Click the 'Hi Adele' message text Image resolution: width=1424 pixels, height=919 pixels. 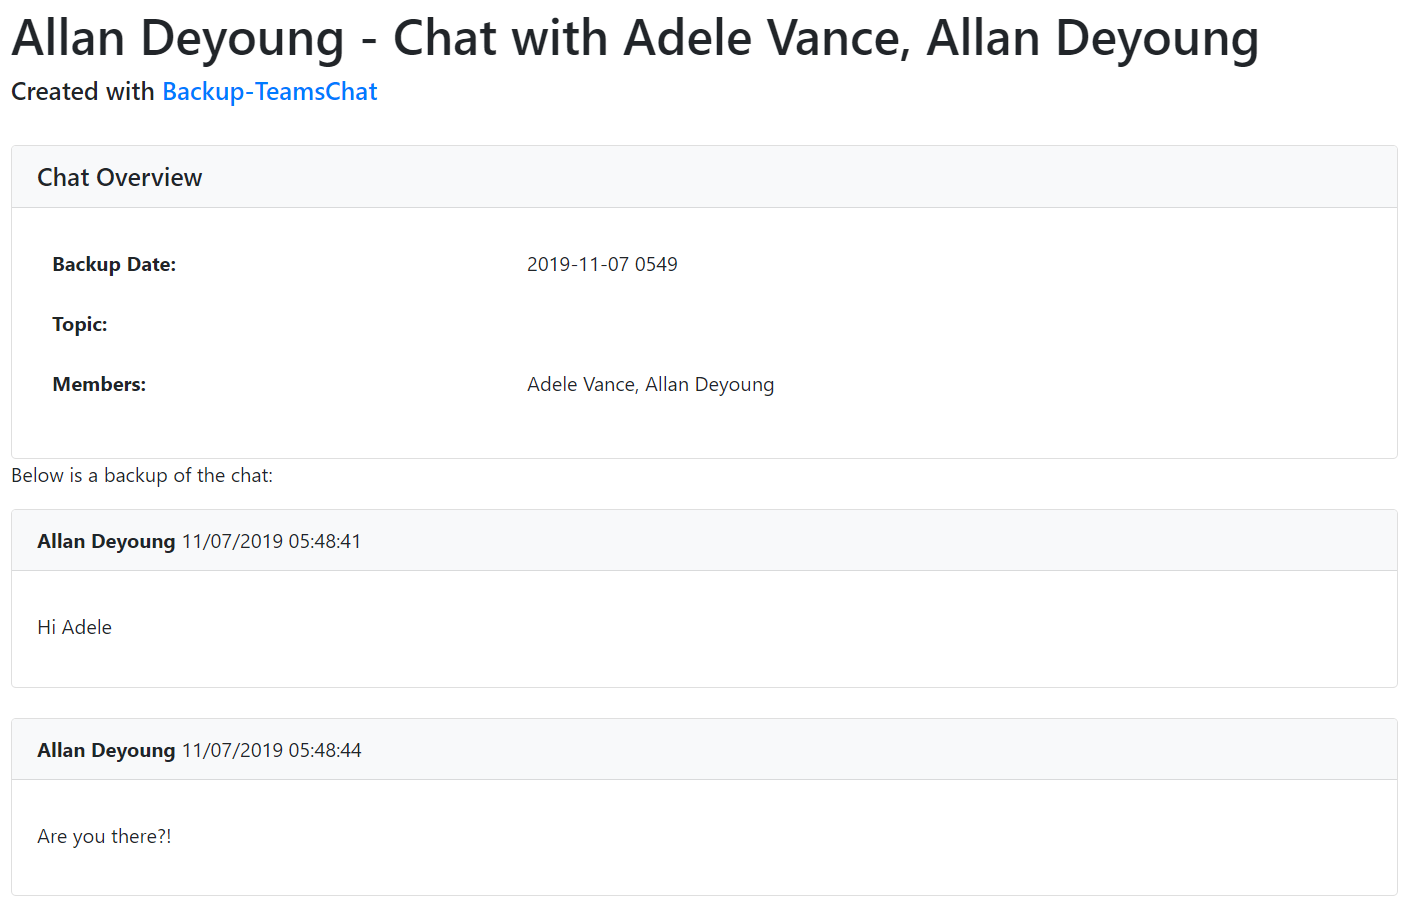(75, 627)
